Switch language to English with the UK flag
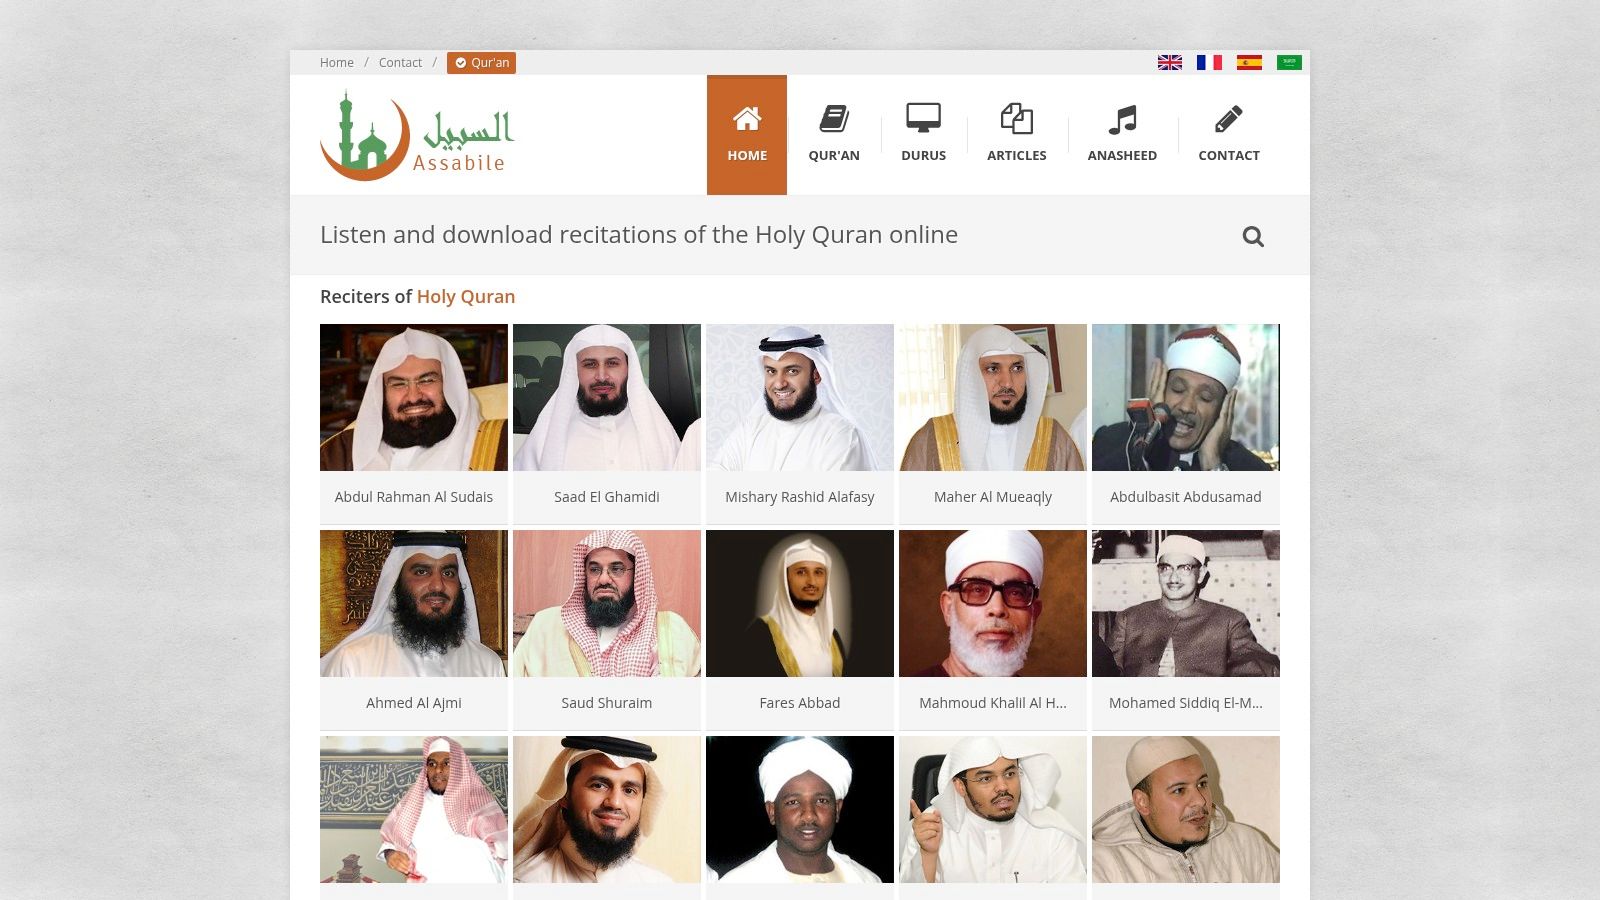Screen dimensions: 1600x900 (1168, 62)
